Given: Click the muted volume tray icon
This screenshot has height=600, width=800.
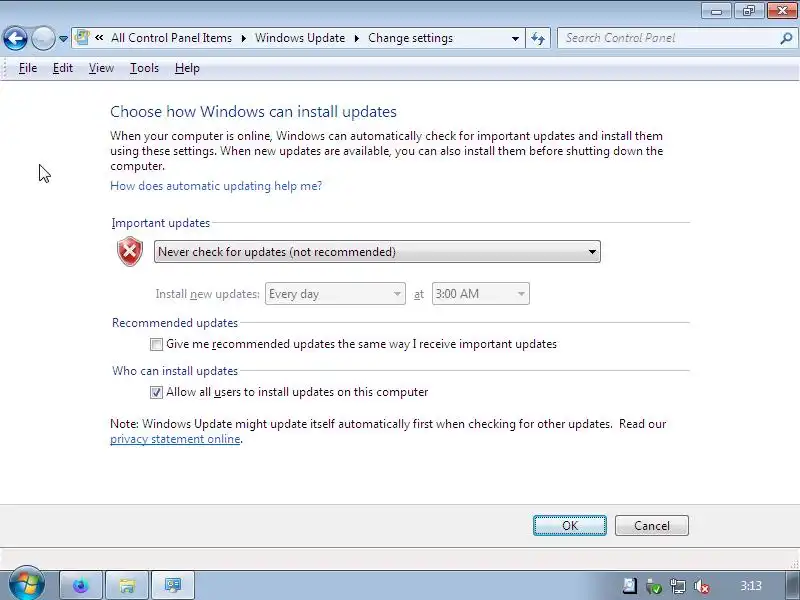Looking at the screenshot, I should 702,586.
